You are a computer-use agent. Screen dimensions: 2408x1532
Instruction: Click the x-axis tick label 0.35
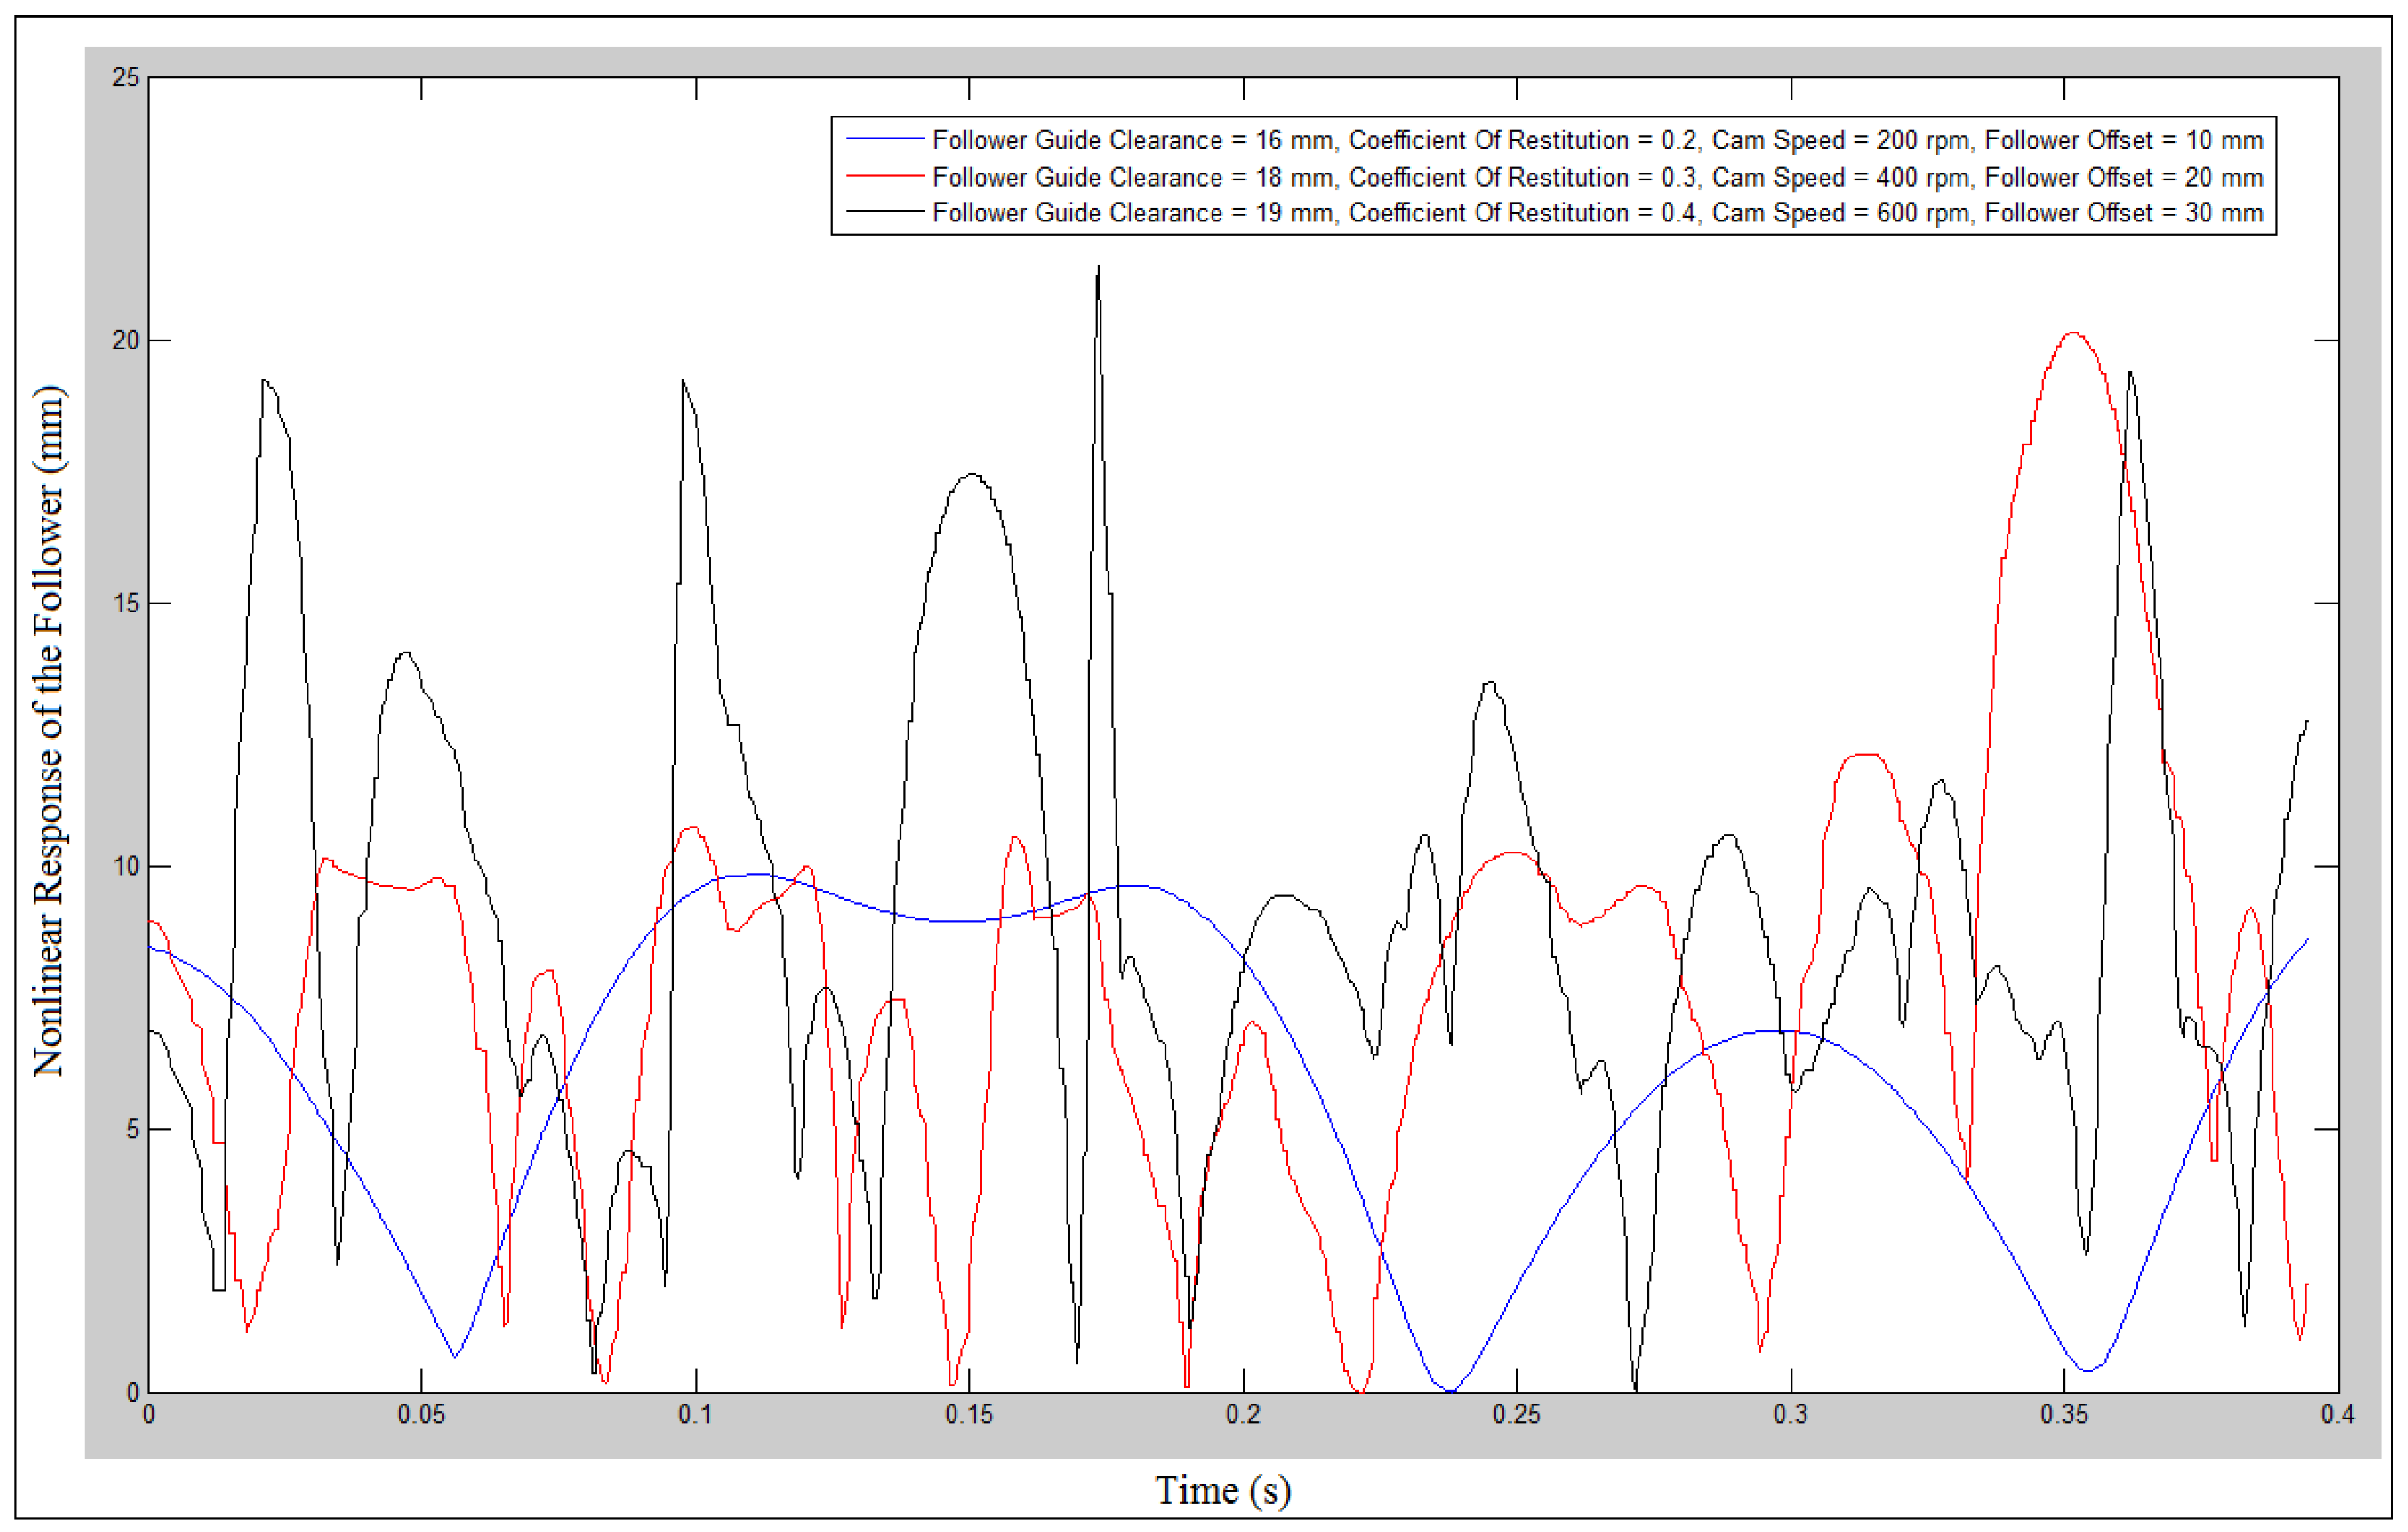pyautogui.click(x=2064, y=1414)
